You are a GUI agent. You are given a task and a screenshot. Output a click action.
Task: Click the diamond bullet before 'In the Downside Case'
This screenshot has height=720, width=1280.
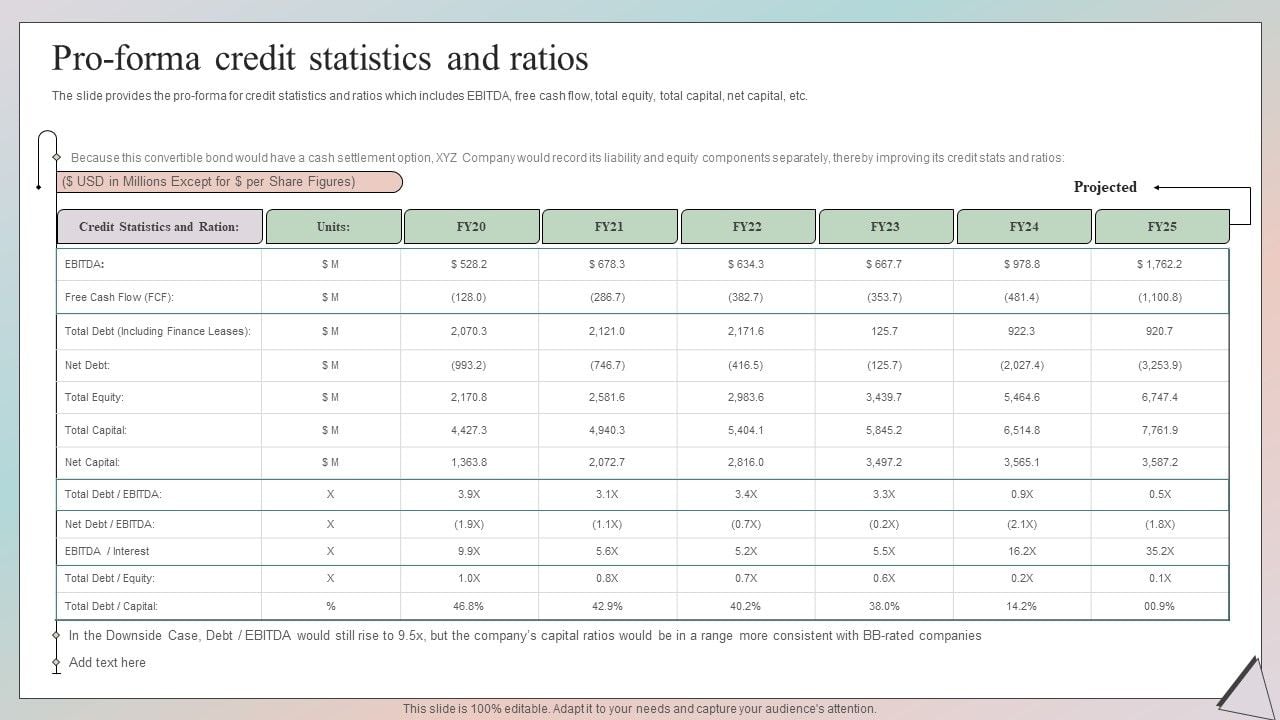(x=57, y=636)
